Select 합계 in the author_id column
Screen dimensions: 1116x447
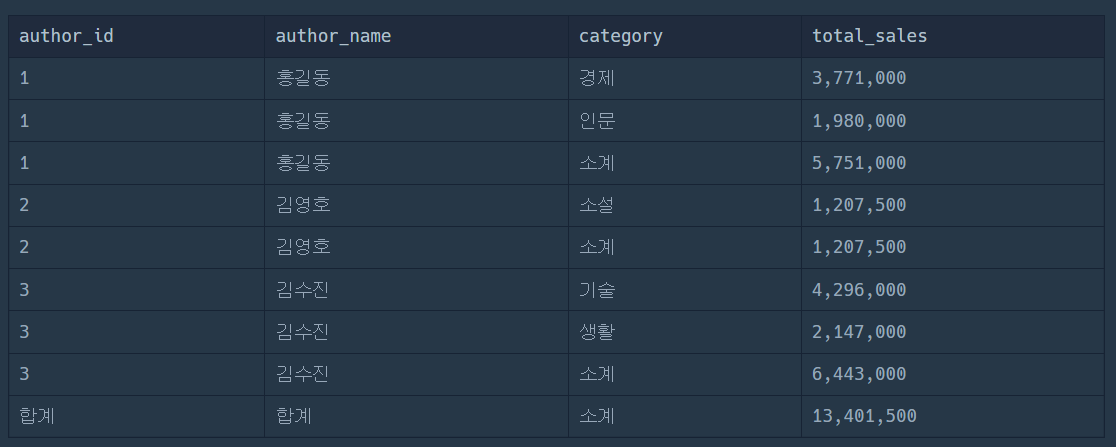coord(37,416)
